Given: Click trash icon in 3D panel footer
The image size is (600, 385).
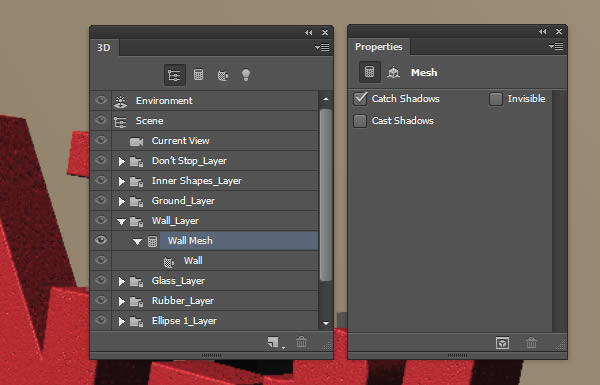Looking at the screenshot, I should tap(302, 342).
